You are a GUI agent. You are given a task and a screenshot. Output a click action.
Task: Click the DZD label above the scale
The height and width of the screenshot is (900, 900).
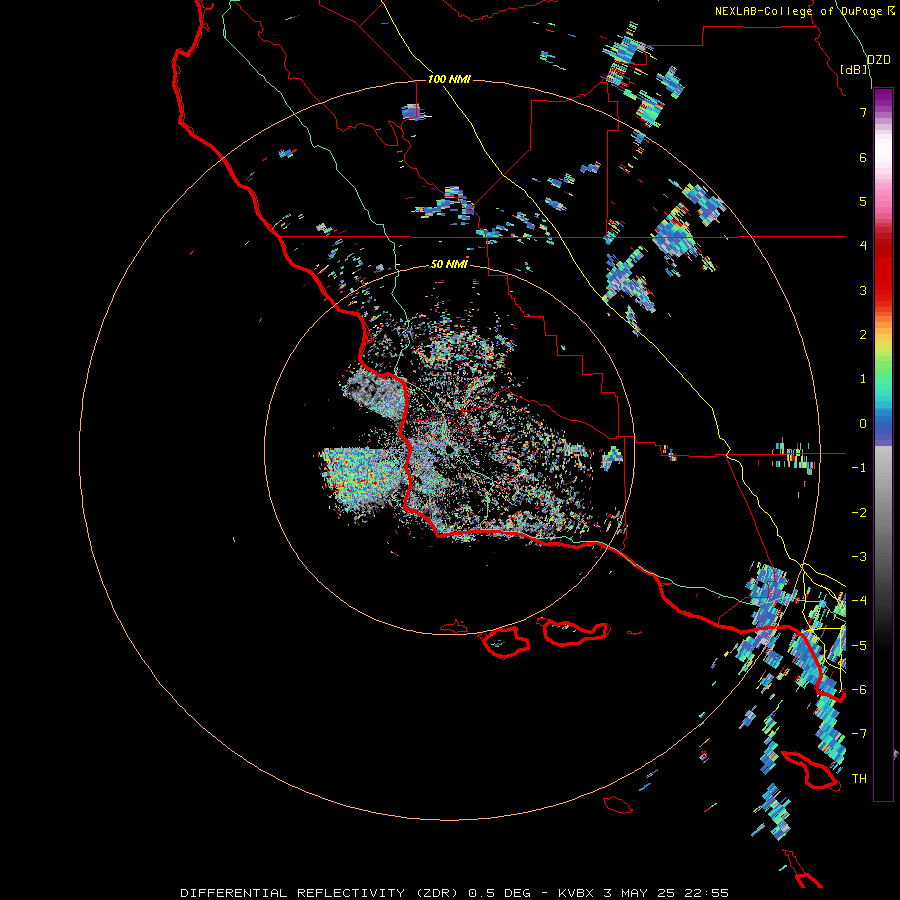(x=878, y=60)
